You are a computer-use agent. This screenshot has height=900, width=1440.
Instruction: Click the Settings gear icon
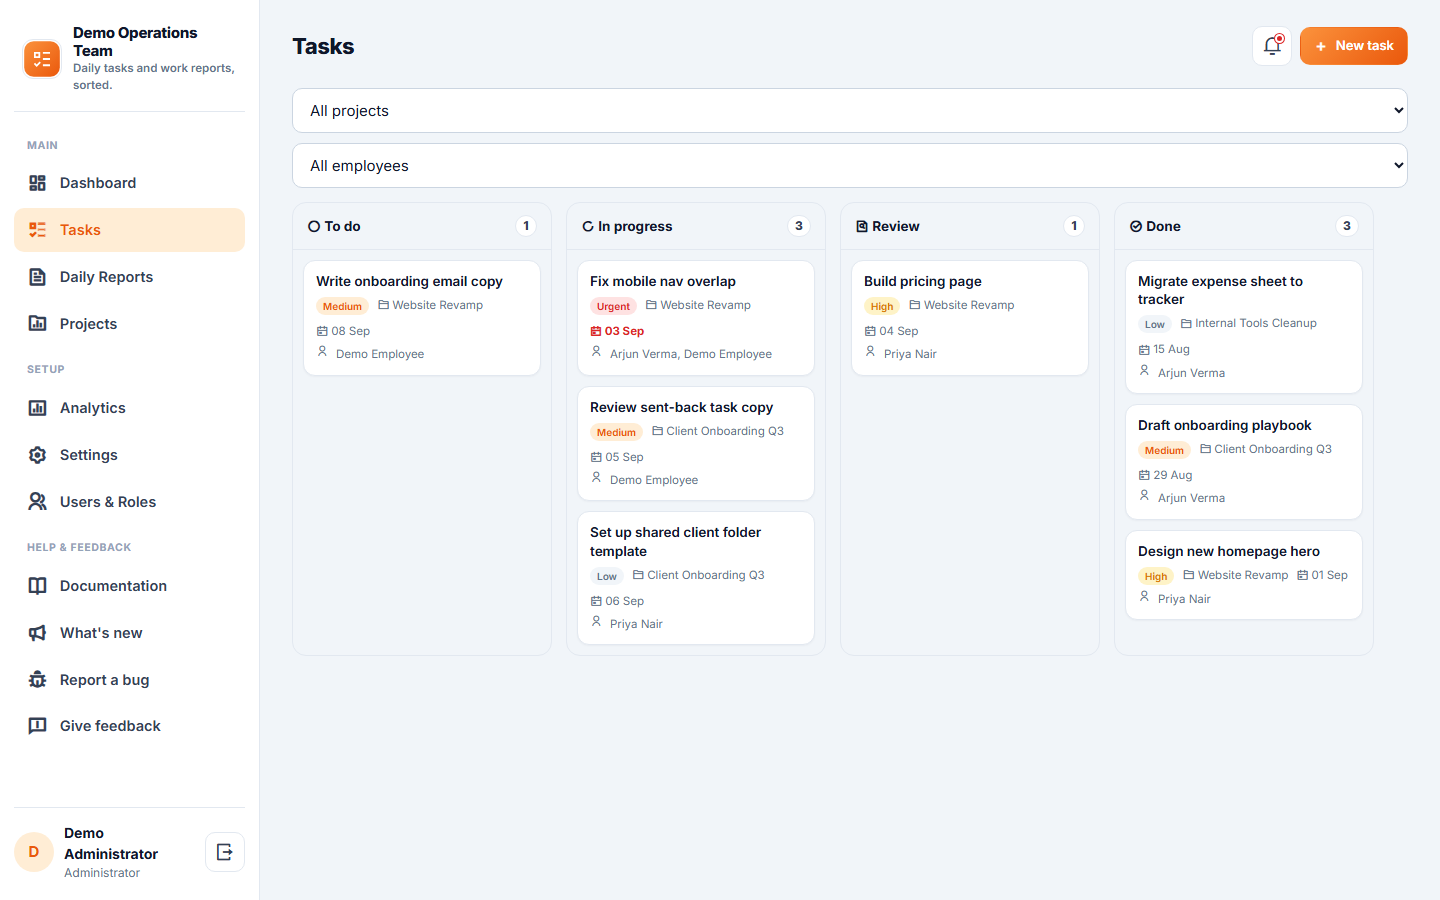pos(37,455)
